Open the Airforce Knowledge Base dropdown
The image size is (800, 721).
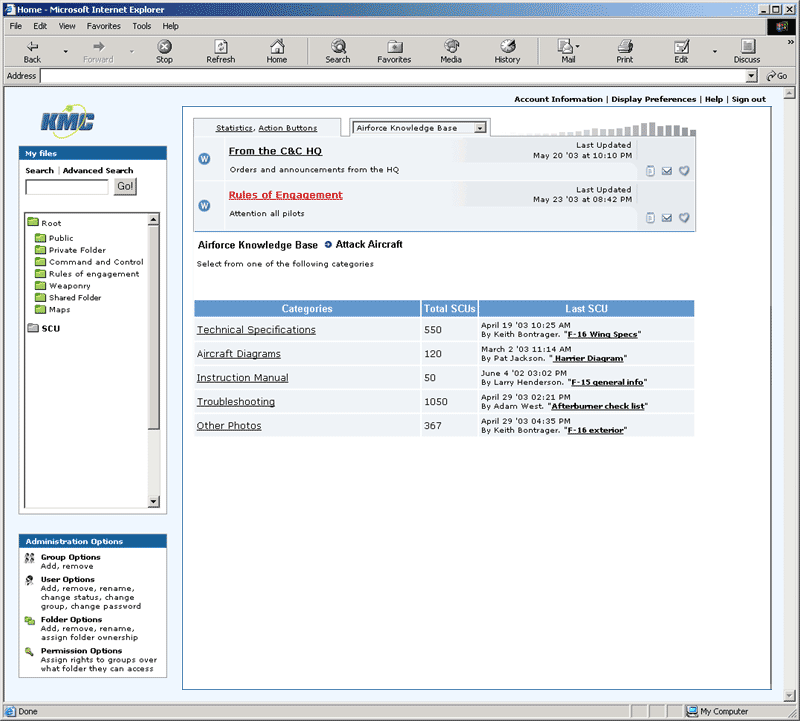pos(481,128)
